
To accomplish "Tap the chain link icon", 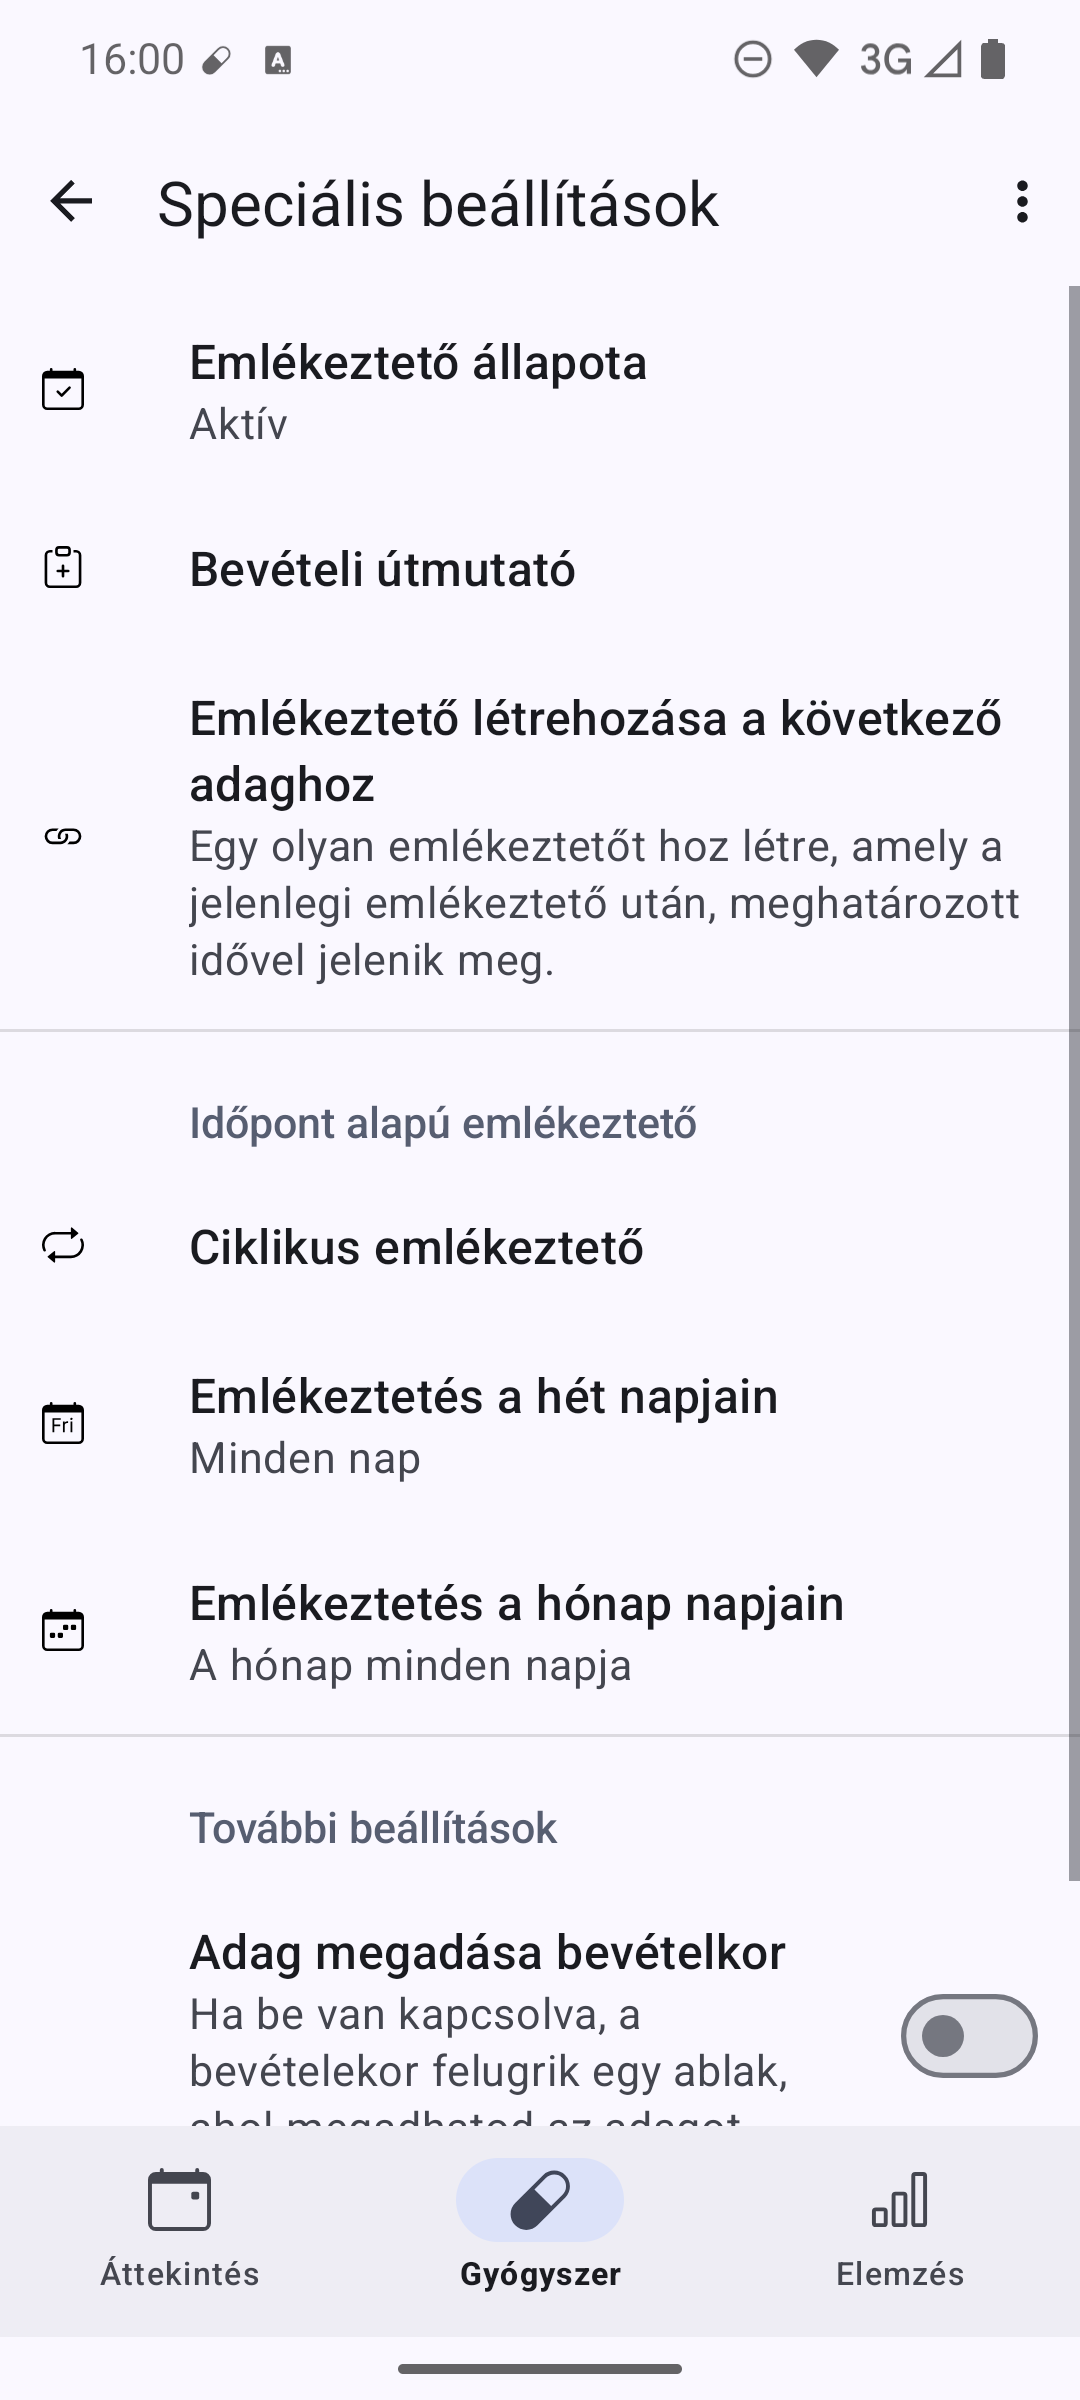I will [63, 837].
